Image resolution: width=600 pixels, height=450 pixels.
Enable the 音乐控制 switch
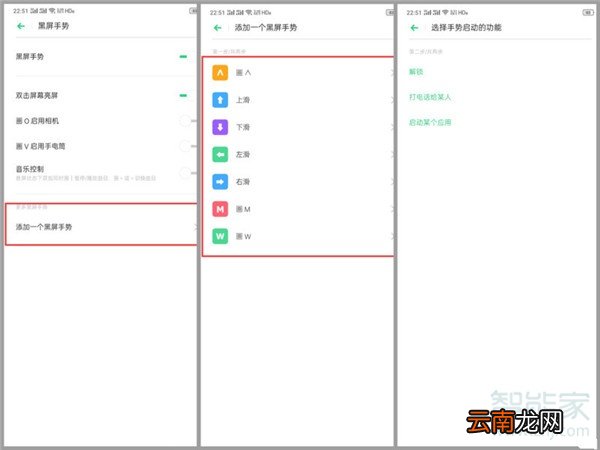point(188,173)
